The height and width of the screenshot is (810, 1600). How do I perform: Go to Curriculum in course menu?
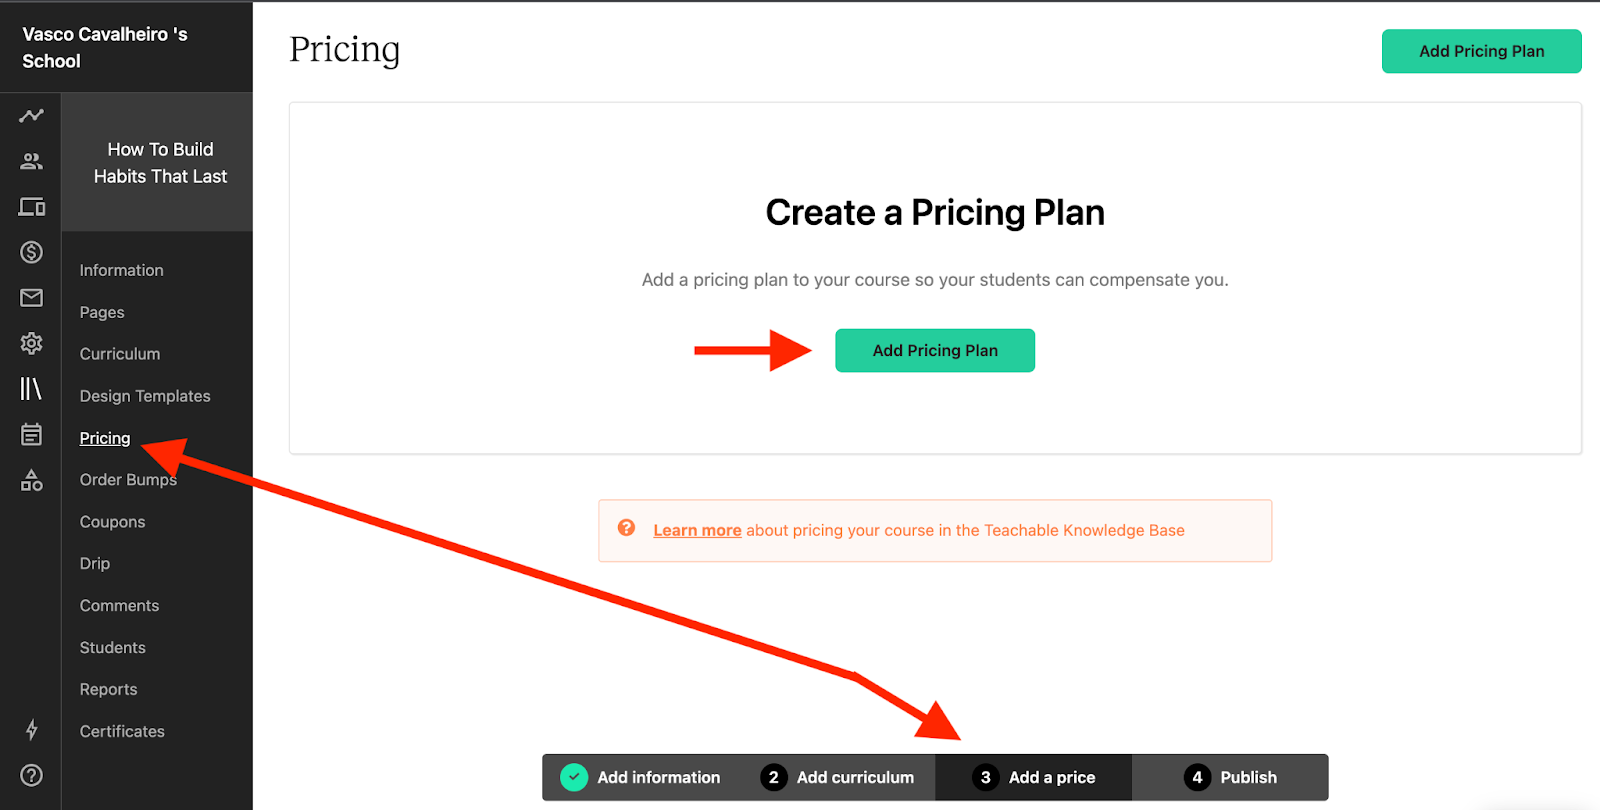pos(120,354)
